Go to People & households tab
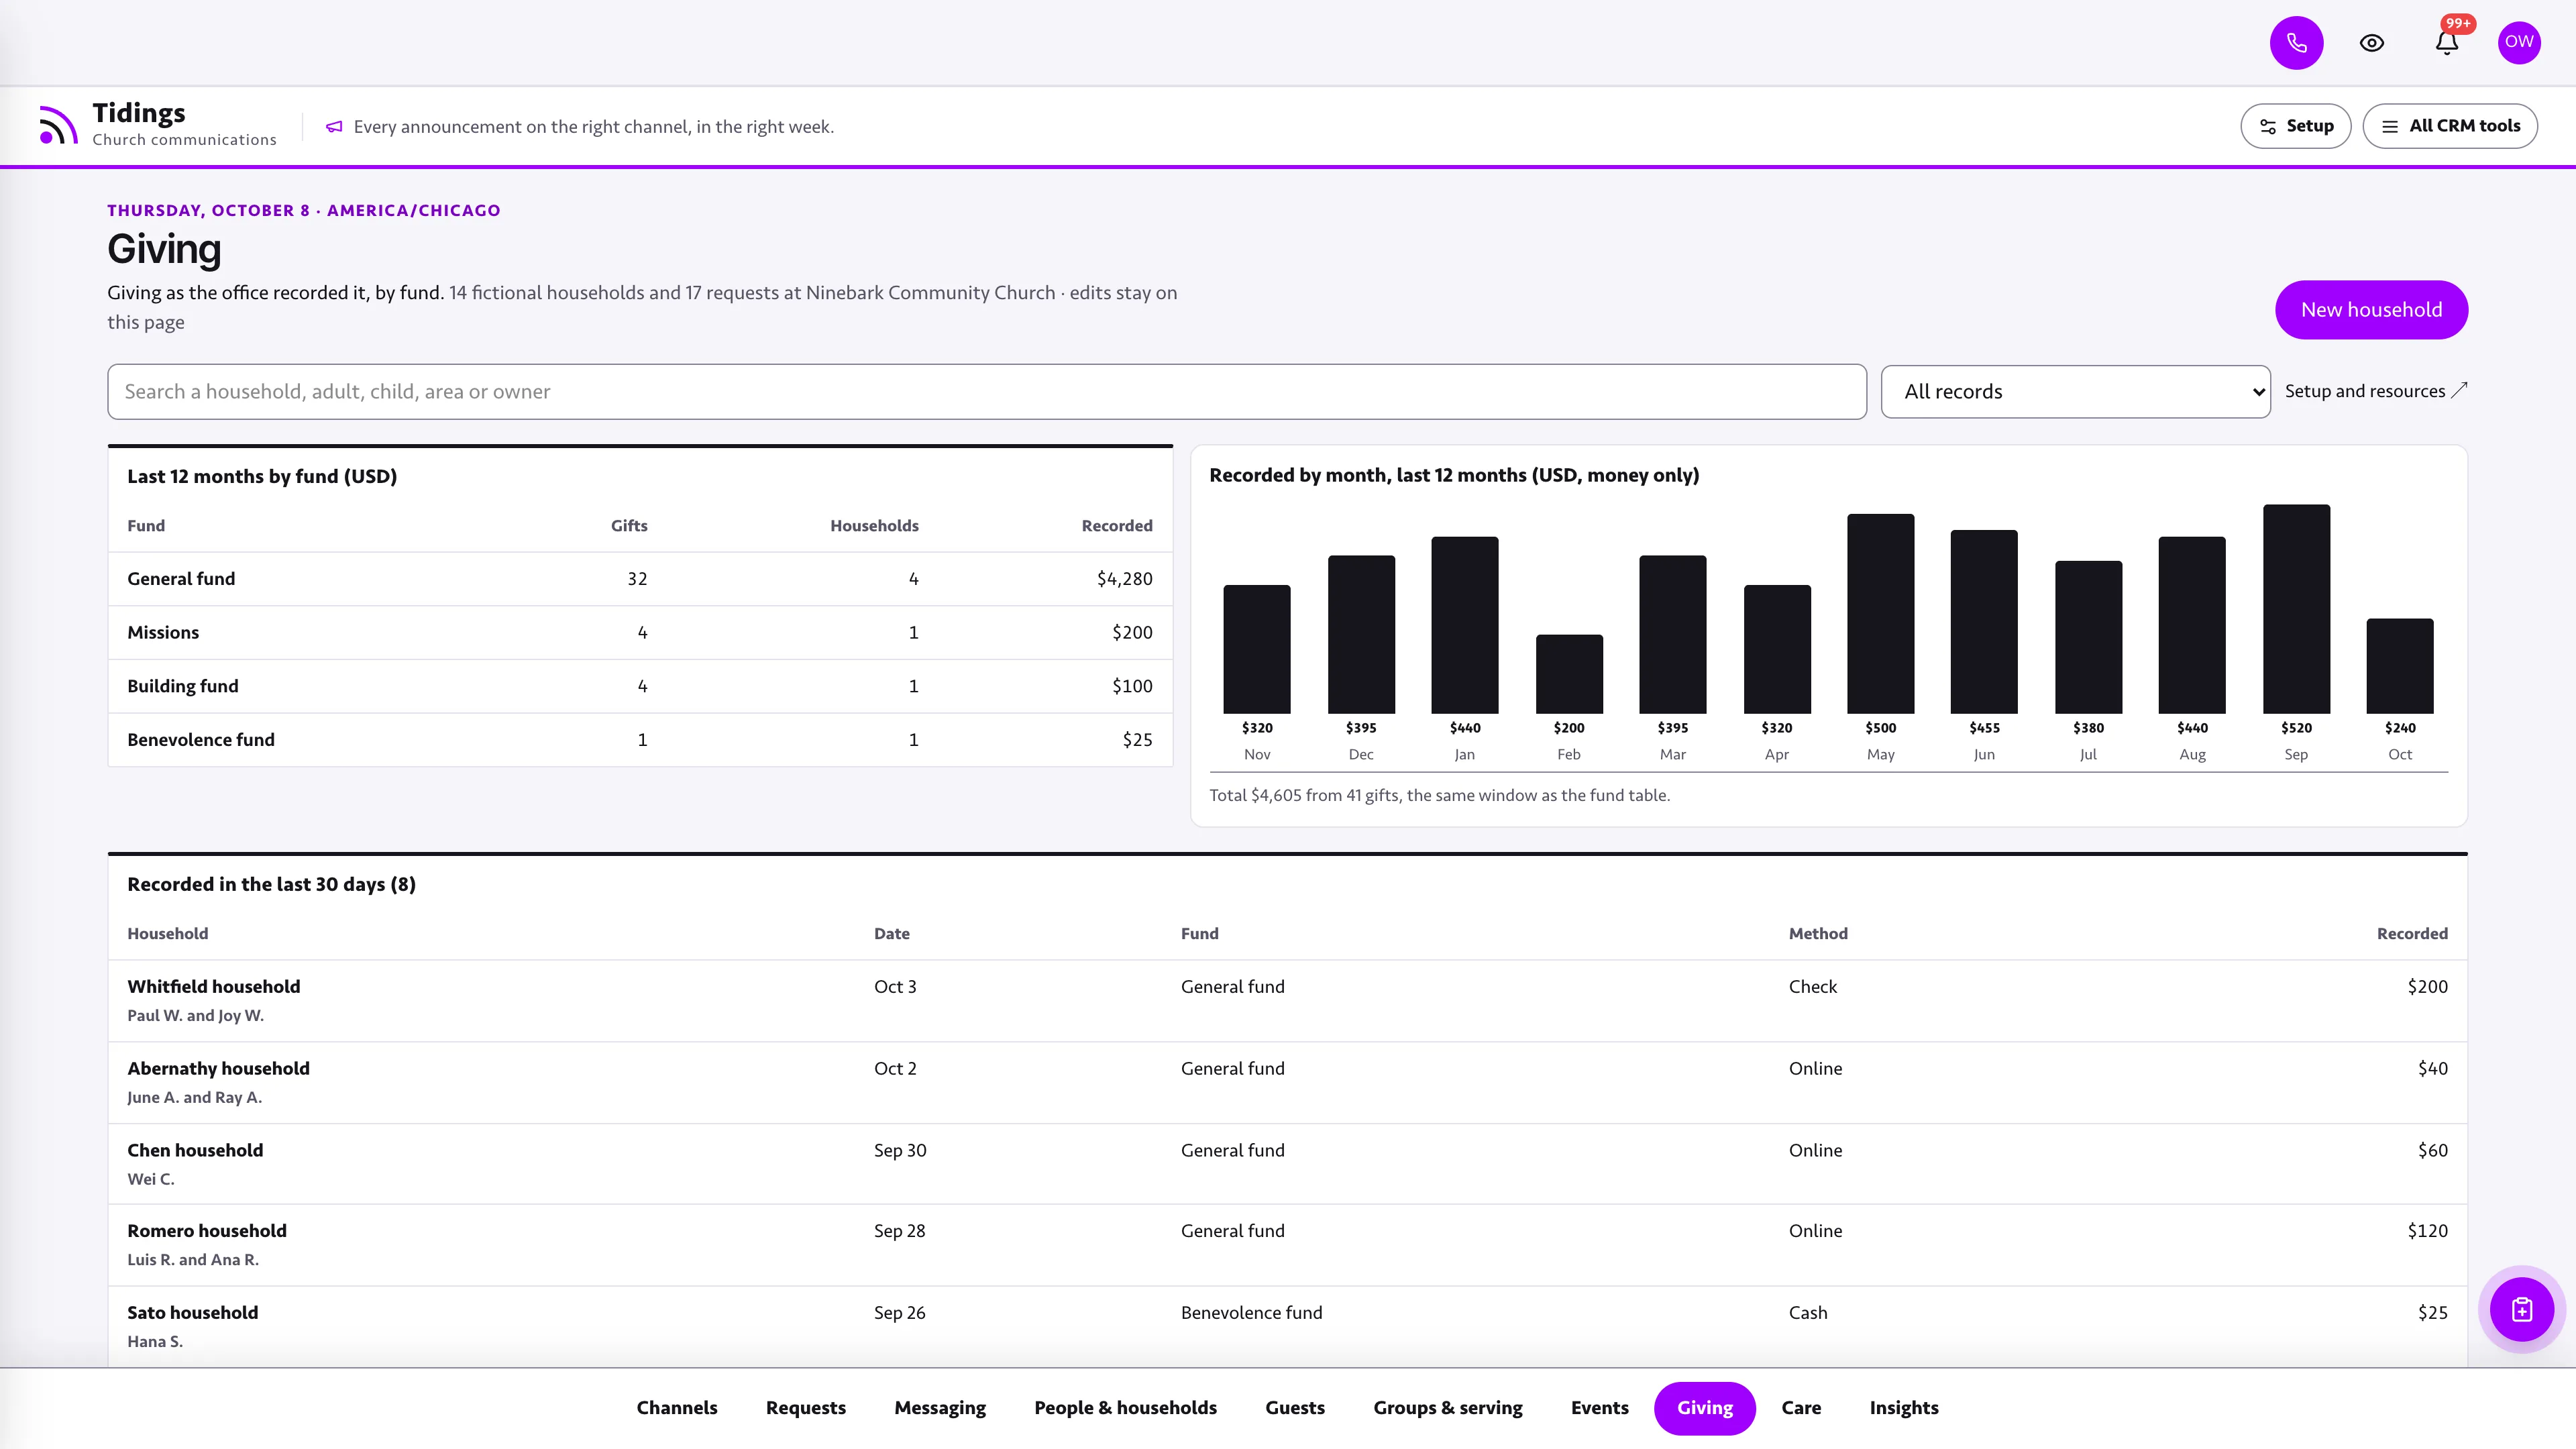The height and width of the screenshot is (1449, 2576). (1125, 1408)
